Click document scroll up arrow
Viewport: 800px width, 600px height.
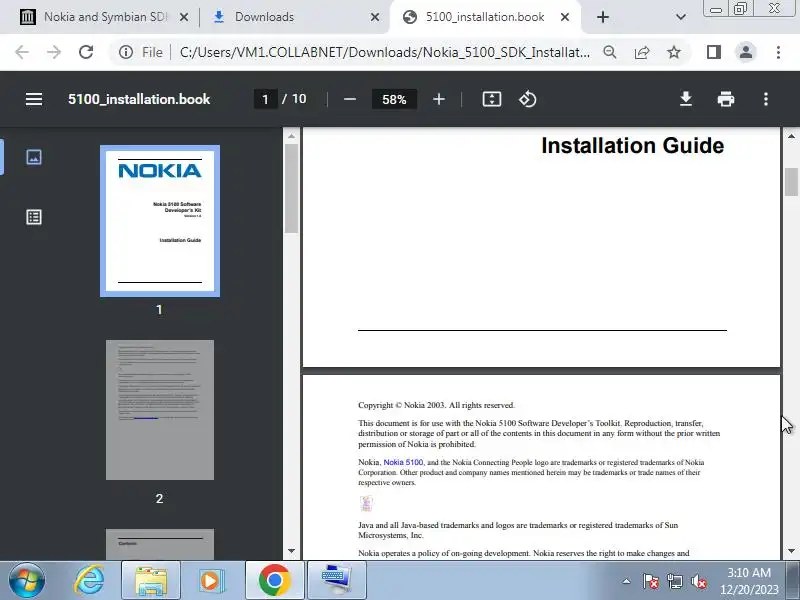pyautogui.click(x=791, y=136)
